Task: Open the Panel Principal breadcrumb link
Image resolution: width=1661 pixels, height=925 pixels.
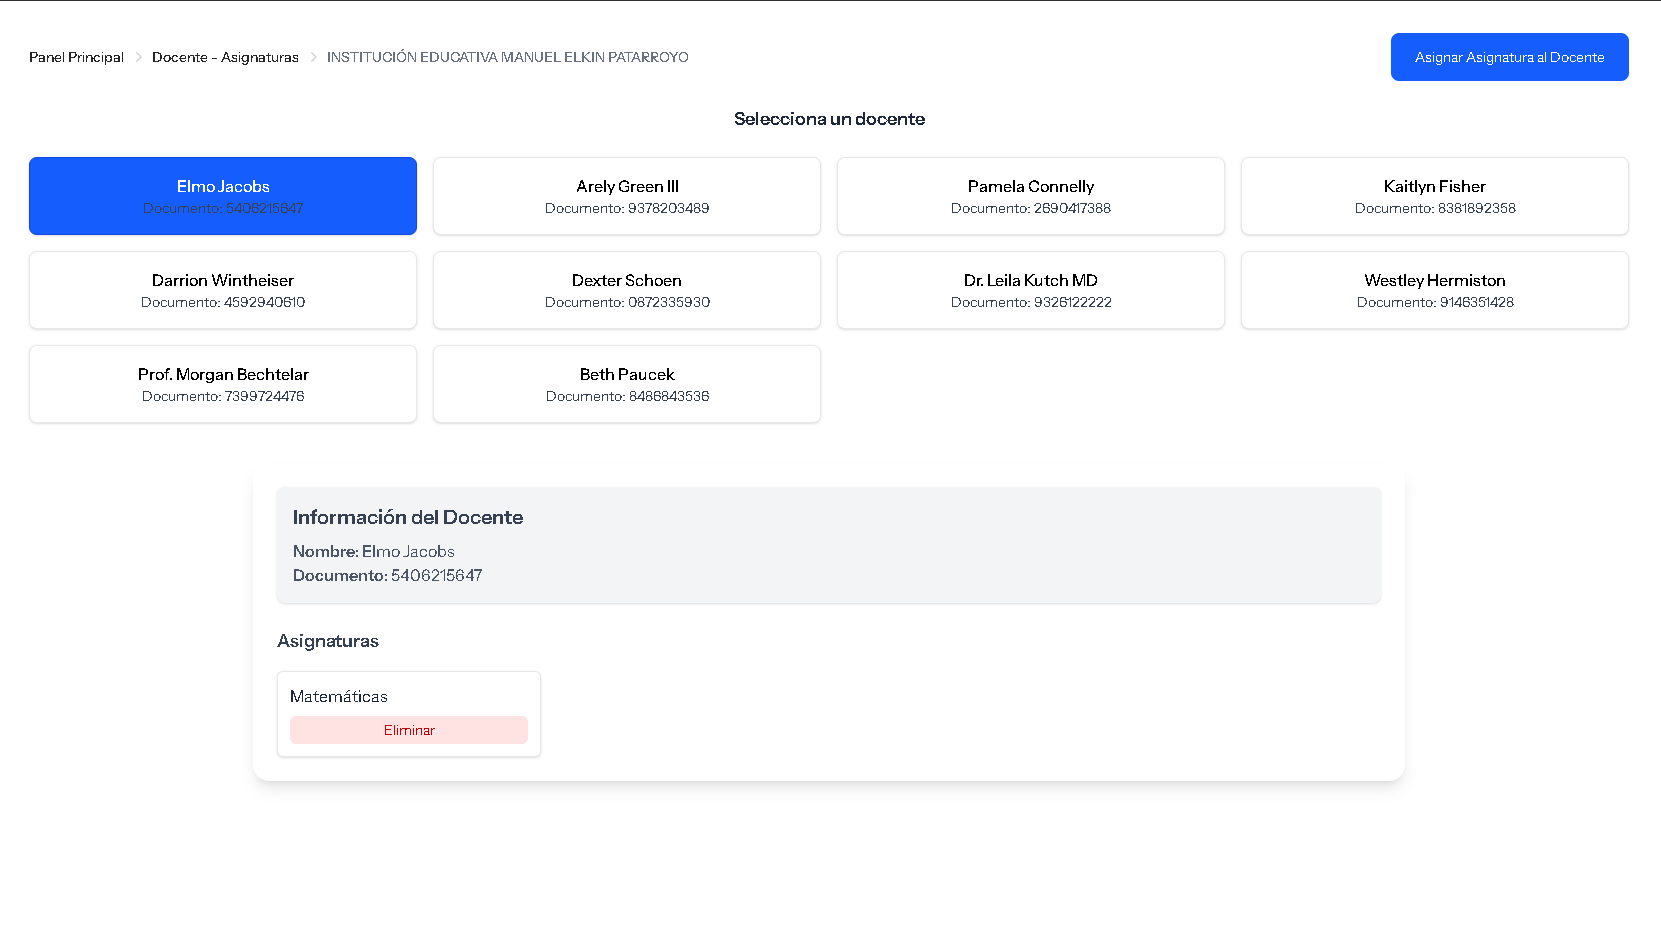Action: 76,57
